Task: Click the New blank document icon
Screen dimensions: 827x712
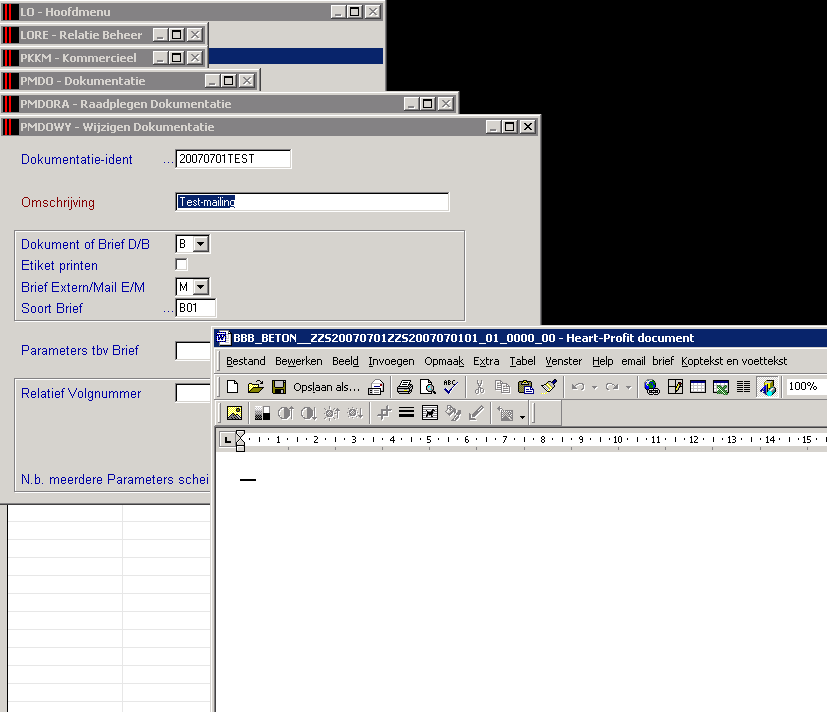Action: [232, 387]
